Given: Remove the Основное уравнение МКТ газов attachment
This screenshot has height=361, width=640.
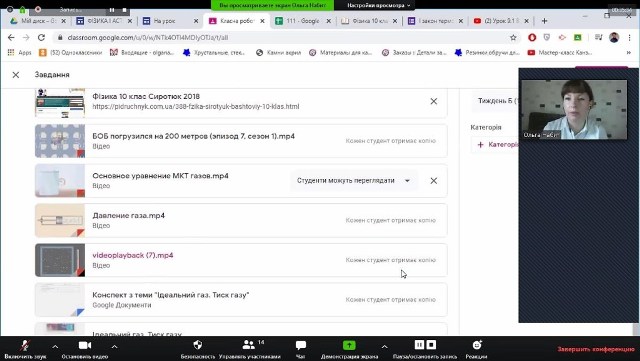Looking at the screenshot, I should click(x=433, y=180).
